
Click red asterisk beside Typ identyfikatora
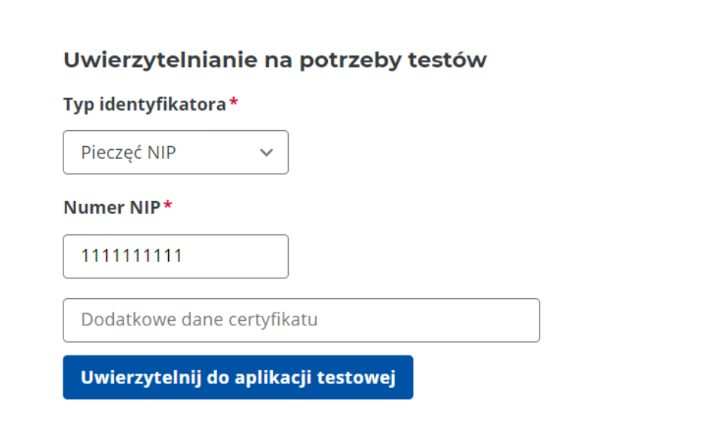[x=234, y=102]
